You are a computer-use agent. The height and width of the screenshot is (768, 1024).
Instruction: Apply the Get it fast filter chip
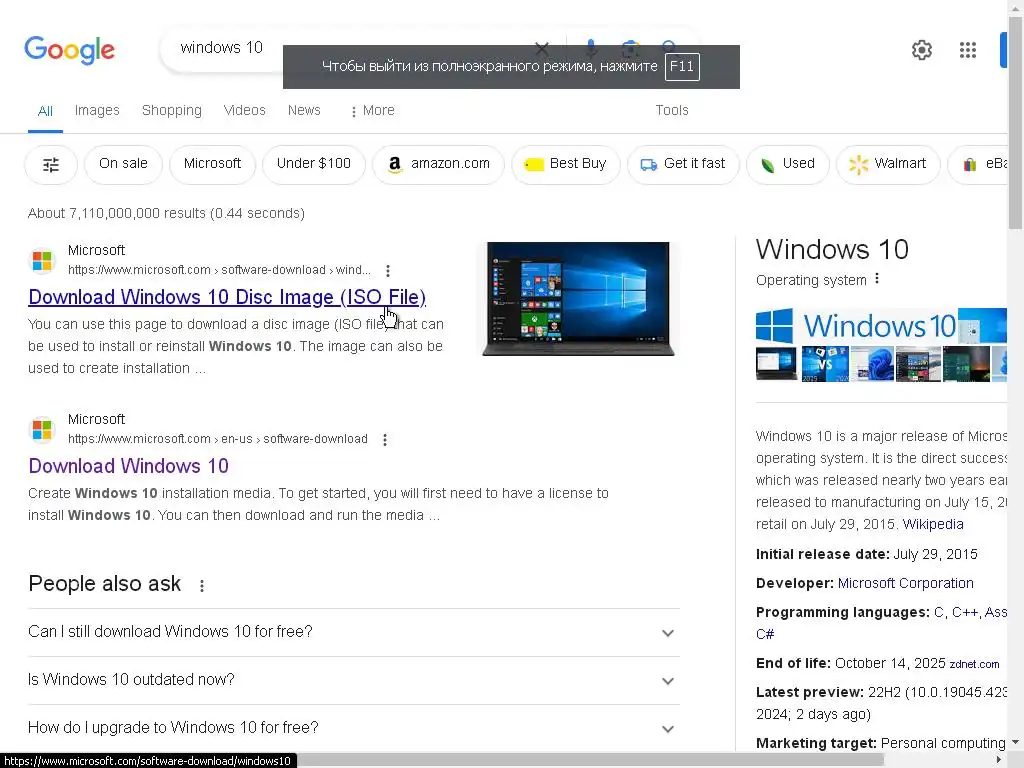point(683,164)
